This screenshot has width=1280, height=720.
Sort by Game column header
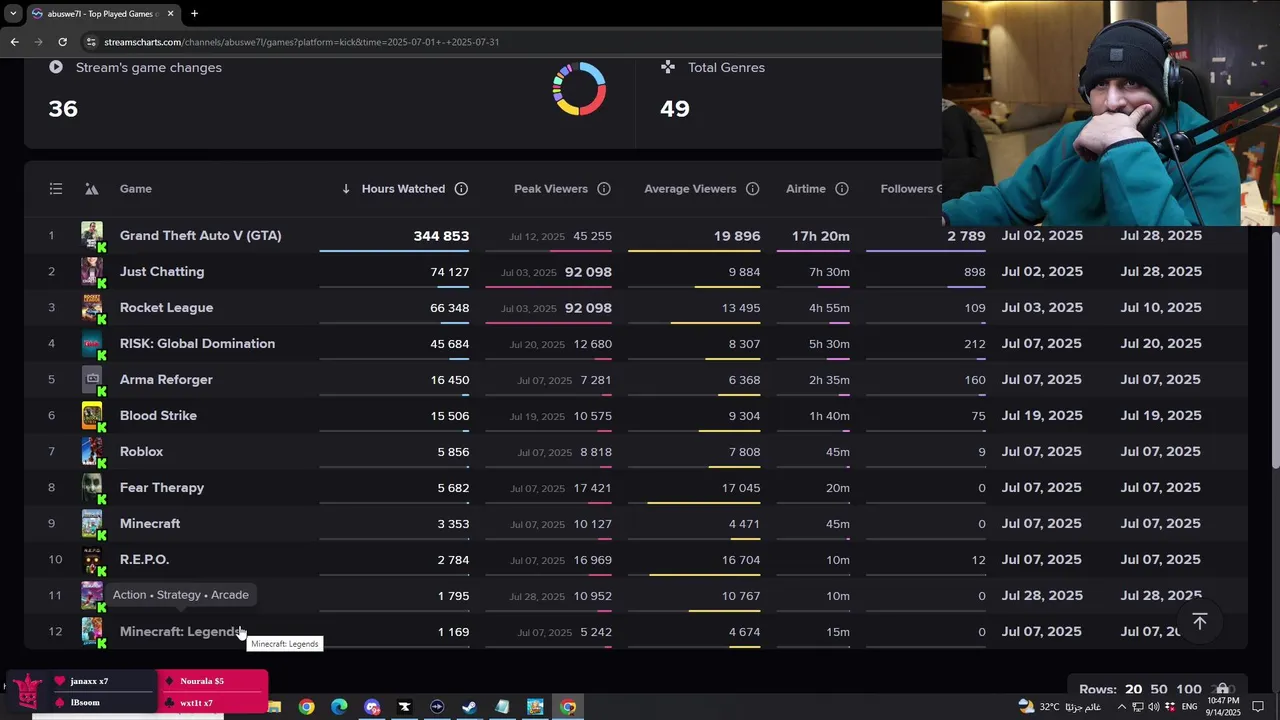point(136,189)
